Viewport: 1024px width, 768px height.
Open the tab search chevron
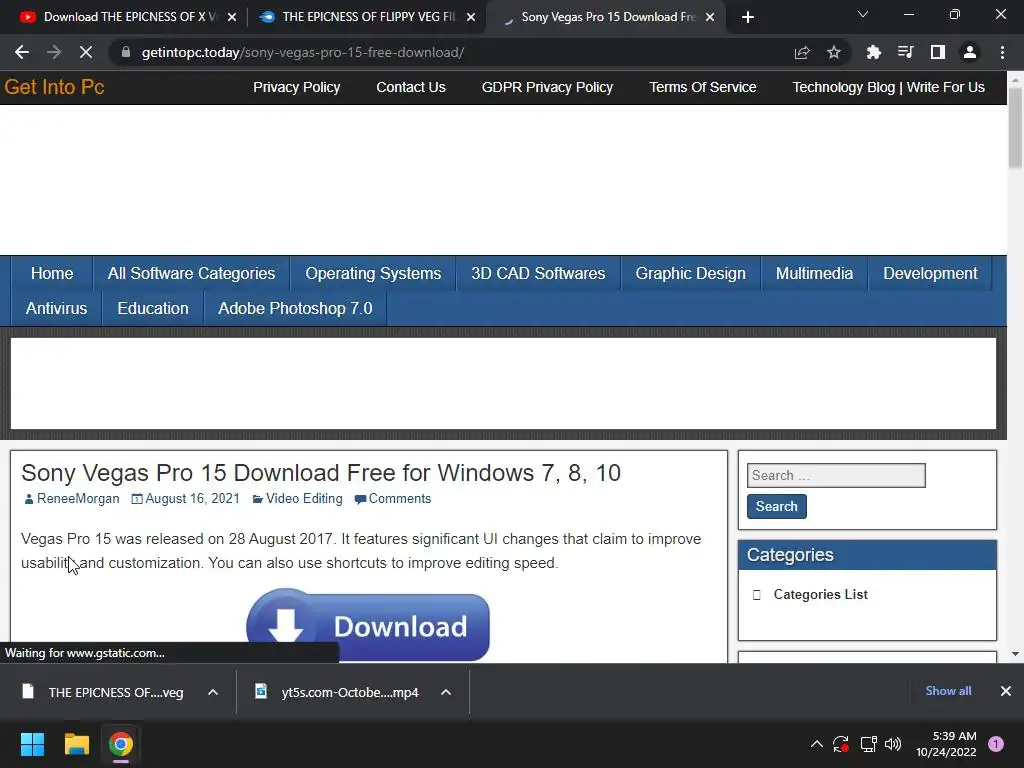pyautogui.click(x=863, y=14)
